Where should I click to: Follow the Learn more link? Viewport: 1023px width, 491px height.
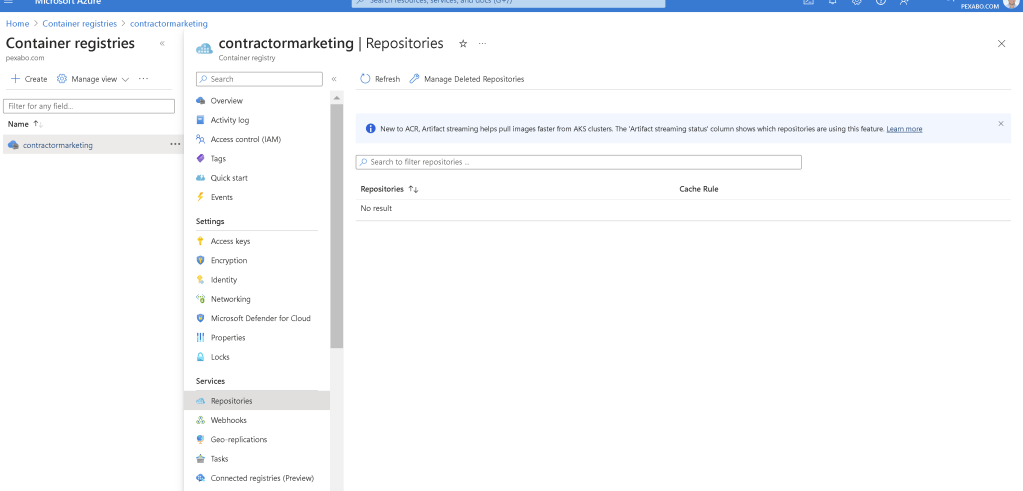tap(904, 129)
